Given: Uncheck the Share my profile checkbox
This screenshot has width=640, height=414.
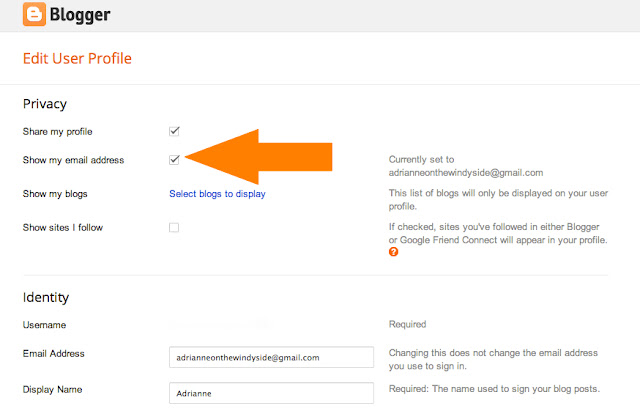Looking at the screenshot, I should pos(174,131).
